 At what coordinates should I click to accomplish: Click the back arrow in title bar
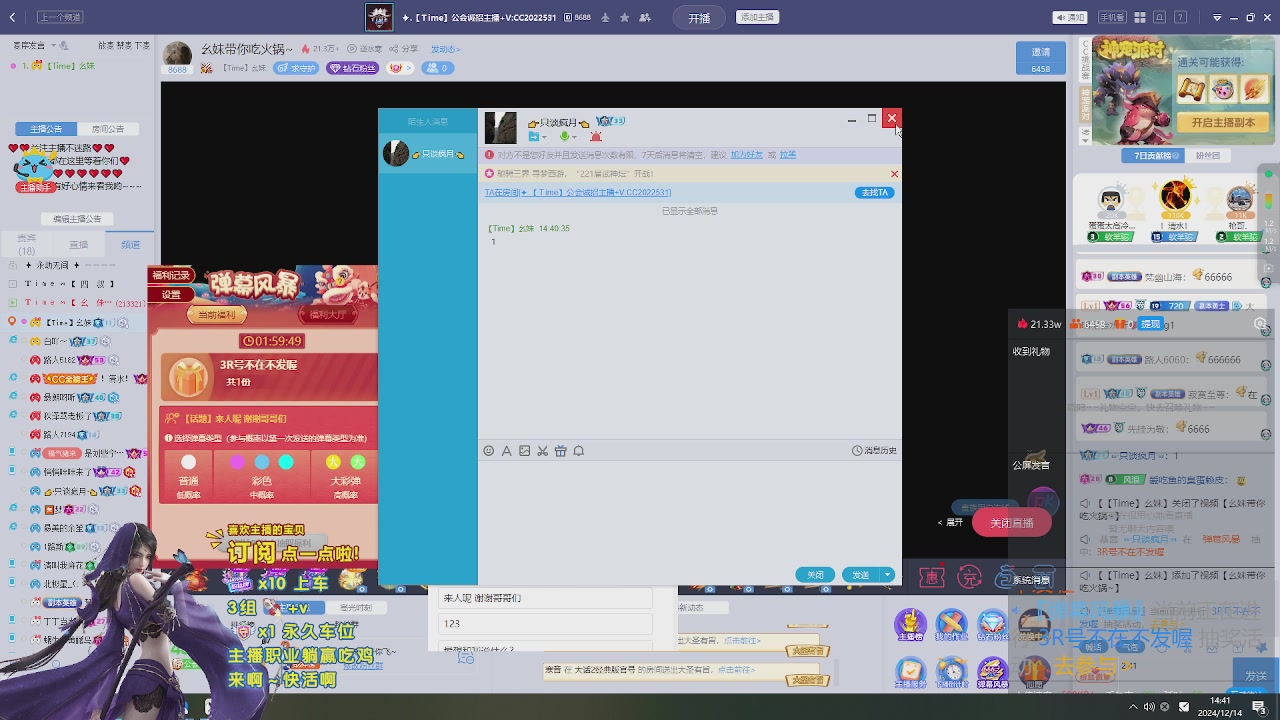click(14, 17)
